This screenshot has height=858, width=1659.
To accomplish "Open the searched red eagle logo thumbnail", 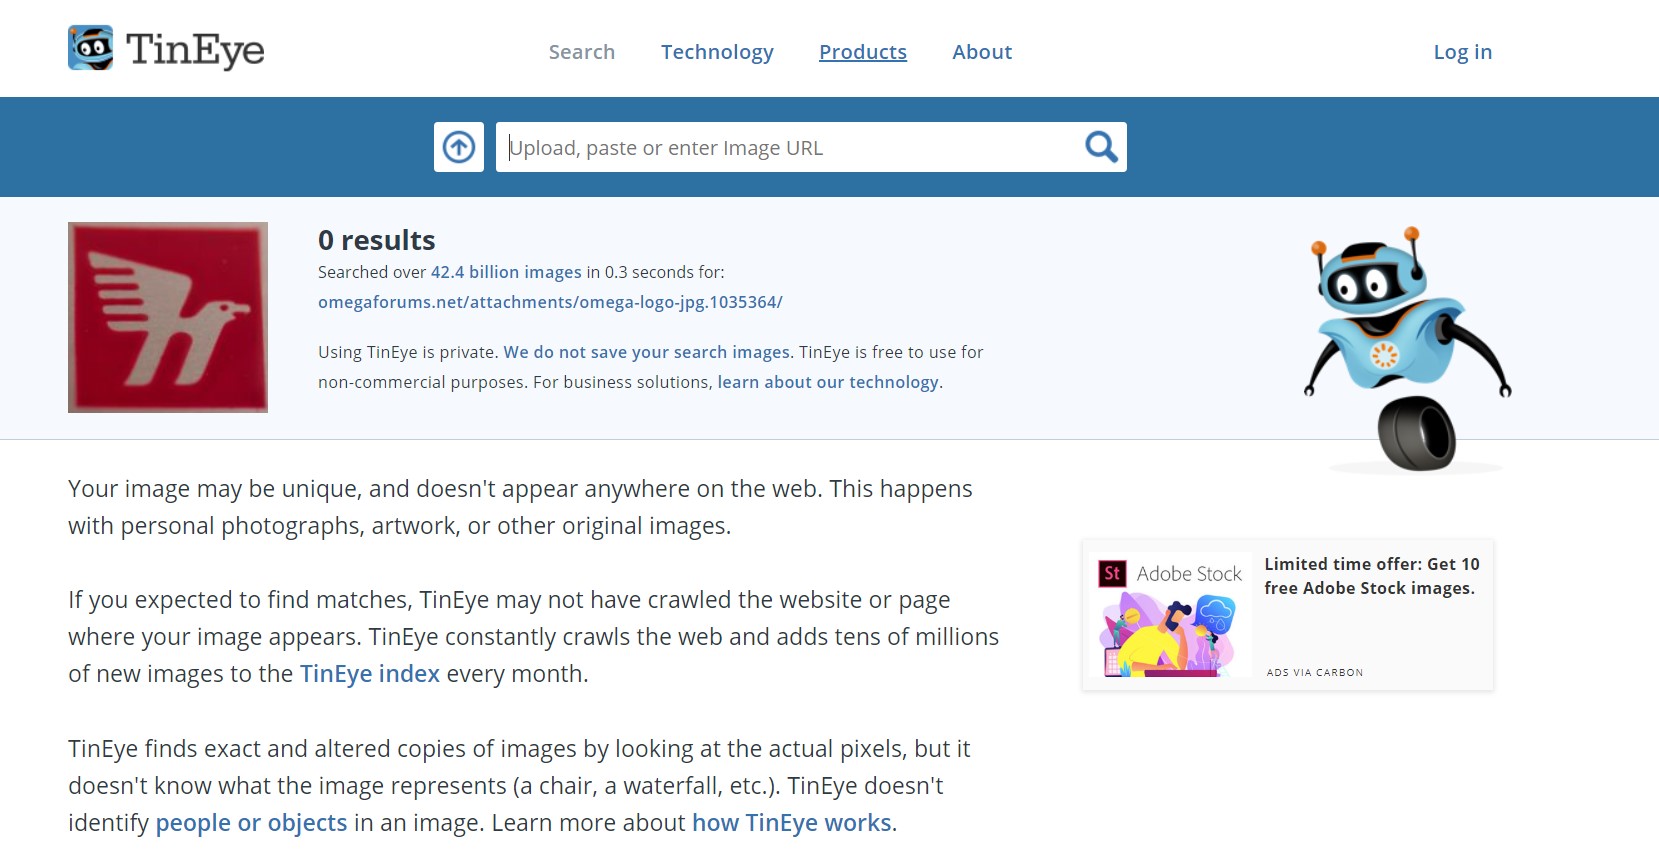I will [x=168, y=317].
